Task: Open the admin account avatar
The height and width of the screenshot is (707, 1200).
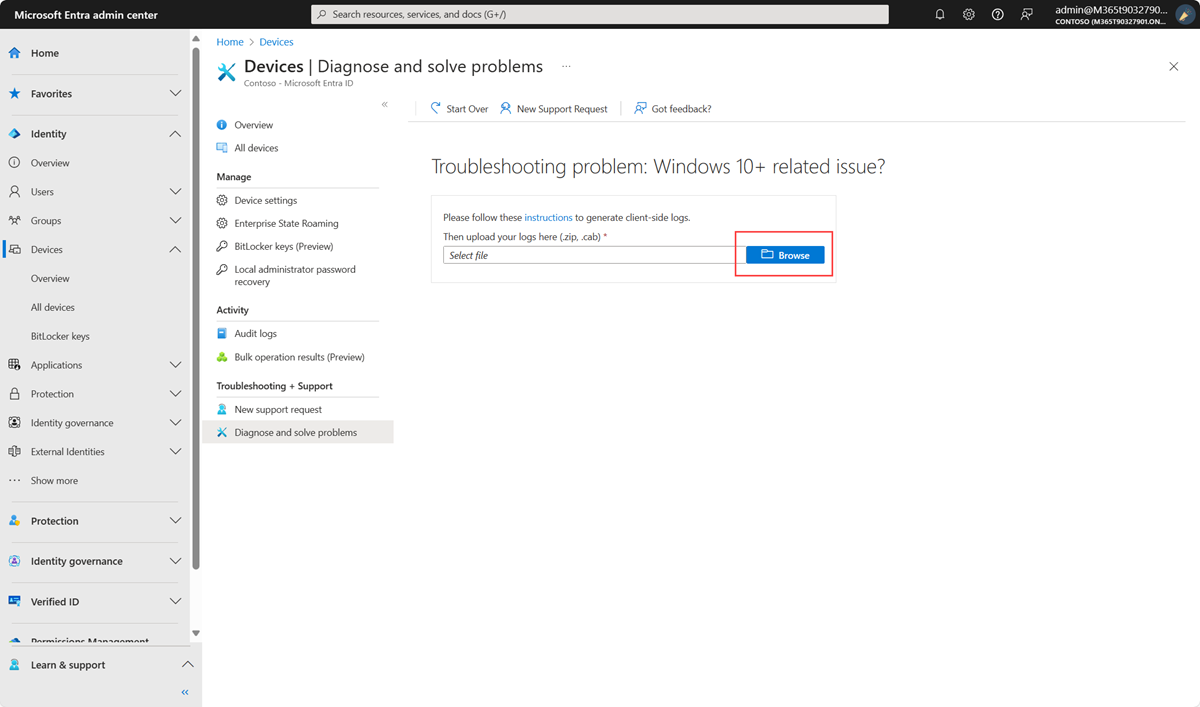Action: tap(1183, 14)
